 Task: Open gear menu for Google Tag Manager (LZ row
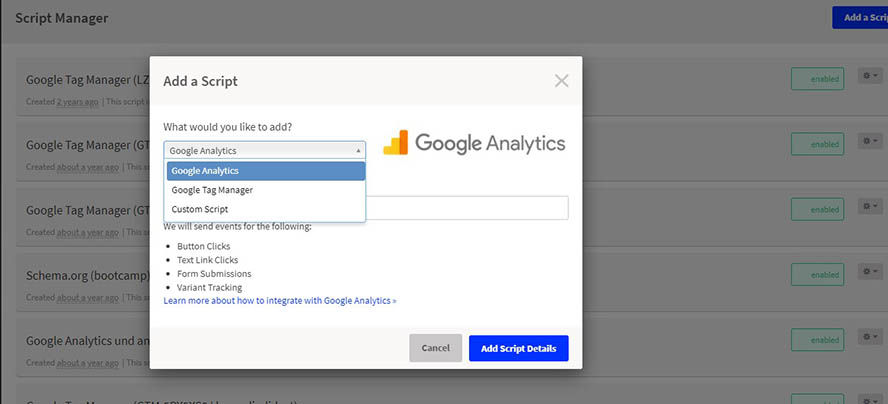tap(870, 75)
